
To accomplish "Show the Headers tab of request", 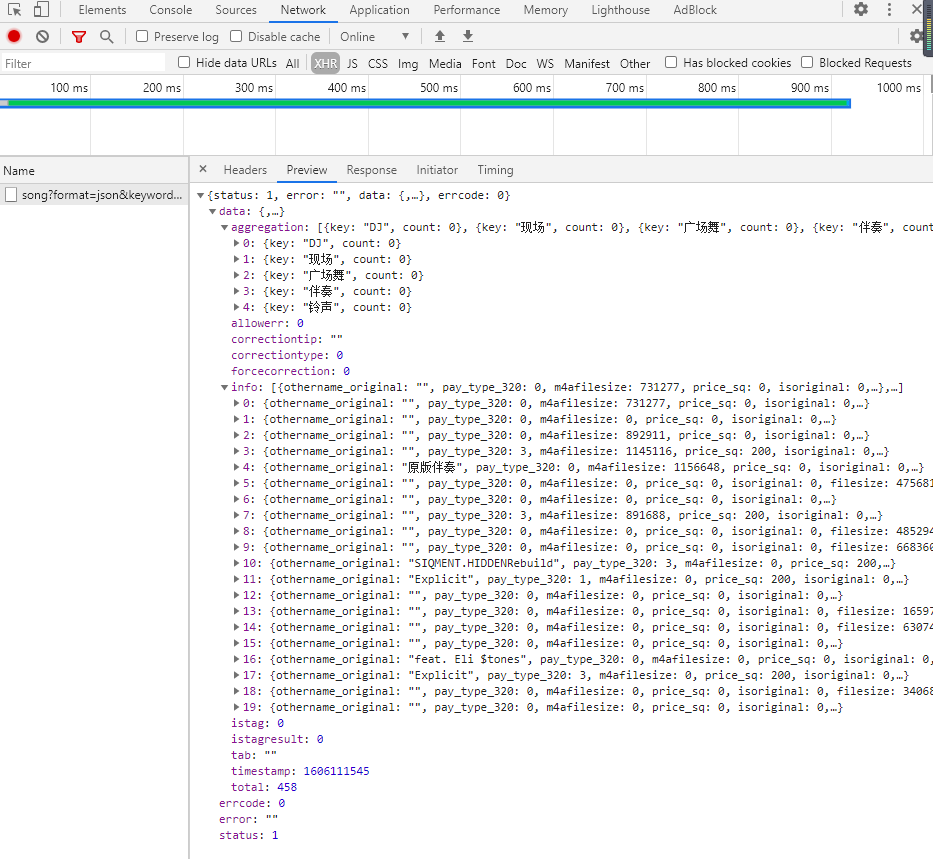I will click(245, 170).
